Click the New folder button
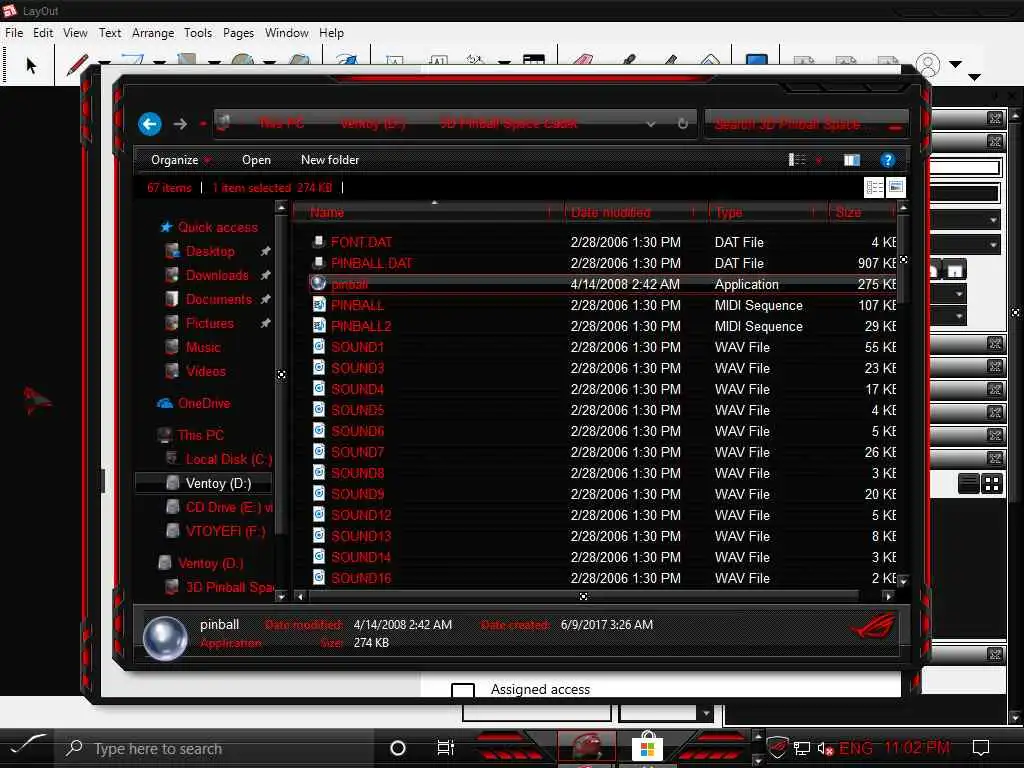1024x768 pixels. (330, 160)
